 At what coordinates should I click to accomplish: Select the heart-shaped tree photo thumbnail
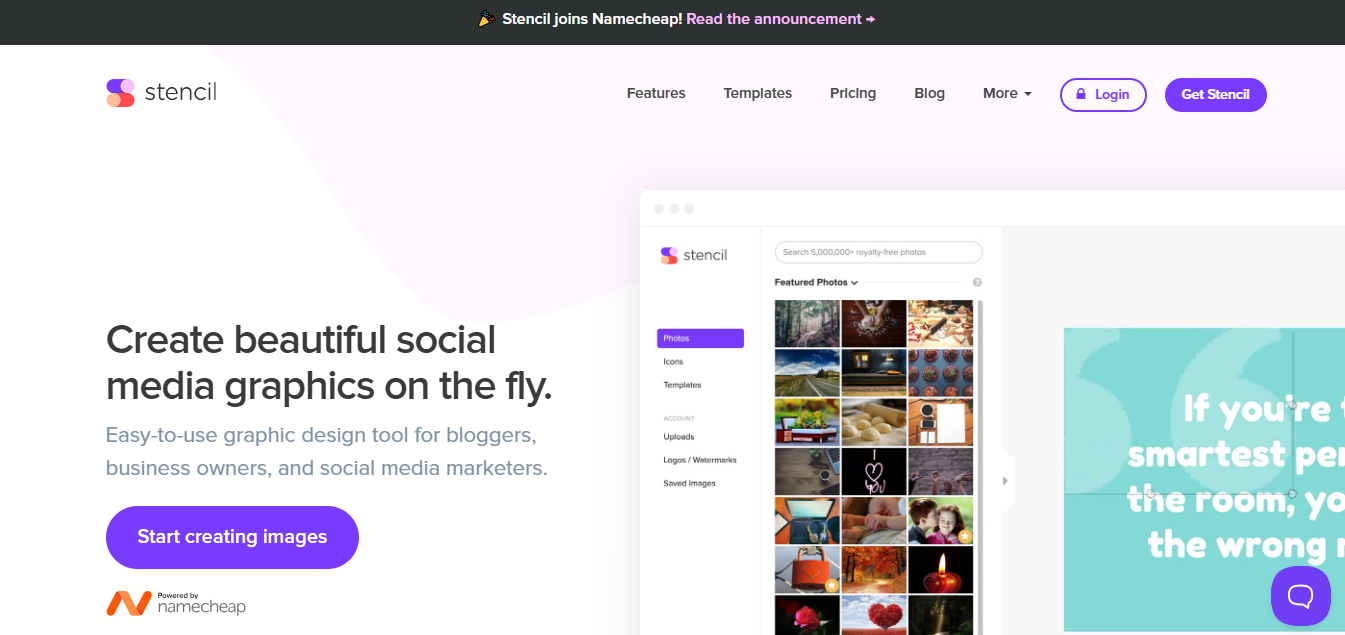point(873,615)
